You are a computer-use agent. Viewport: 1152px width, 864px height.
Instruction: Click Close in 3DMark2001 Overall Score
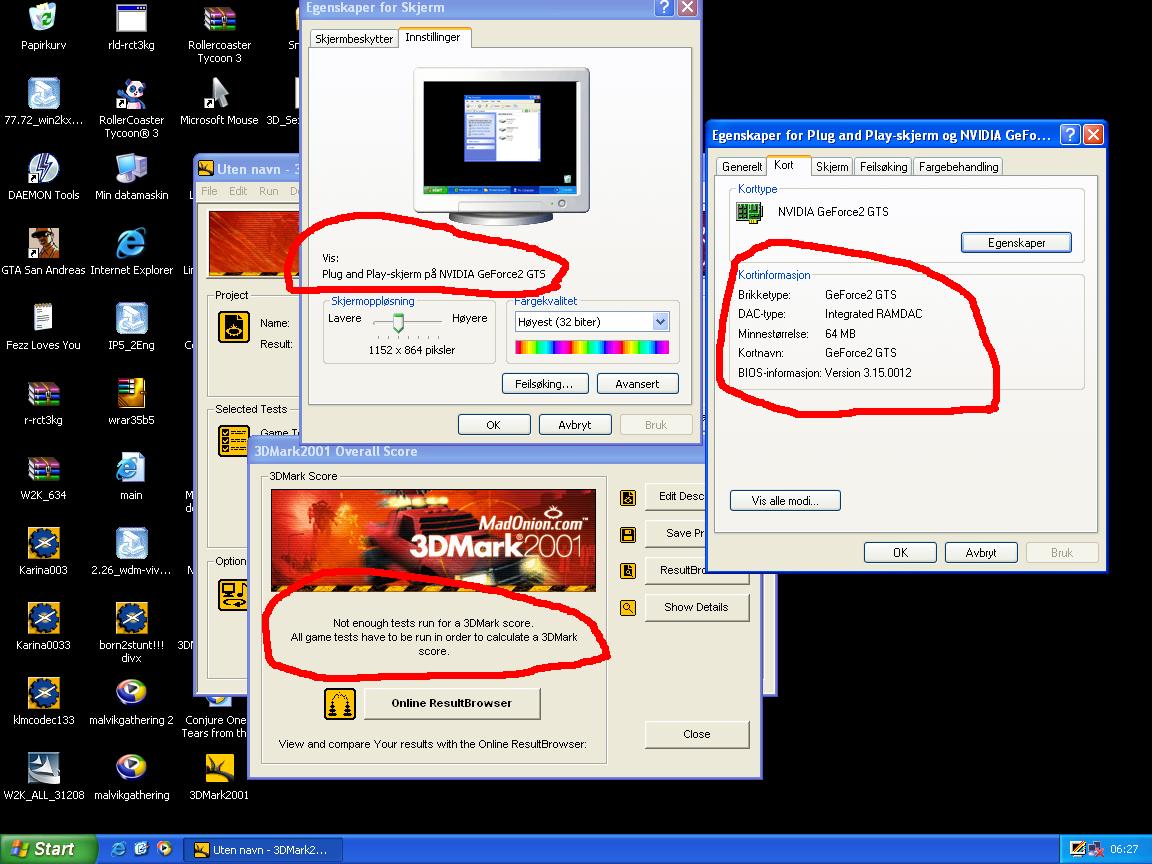pos(696,734)
